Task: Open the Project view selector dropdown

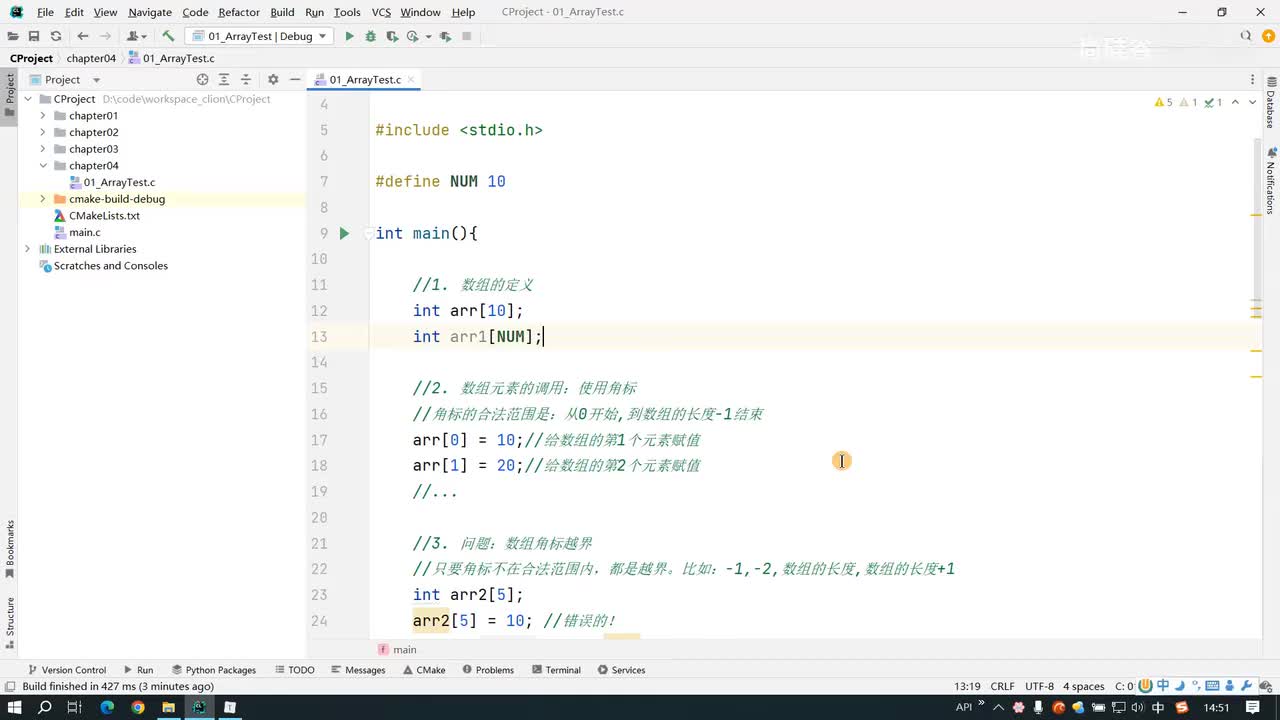Action: tap(65, 79)
